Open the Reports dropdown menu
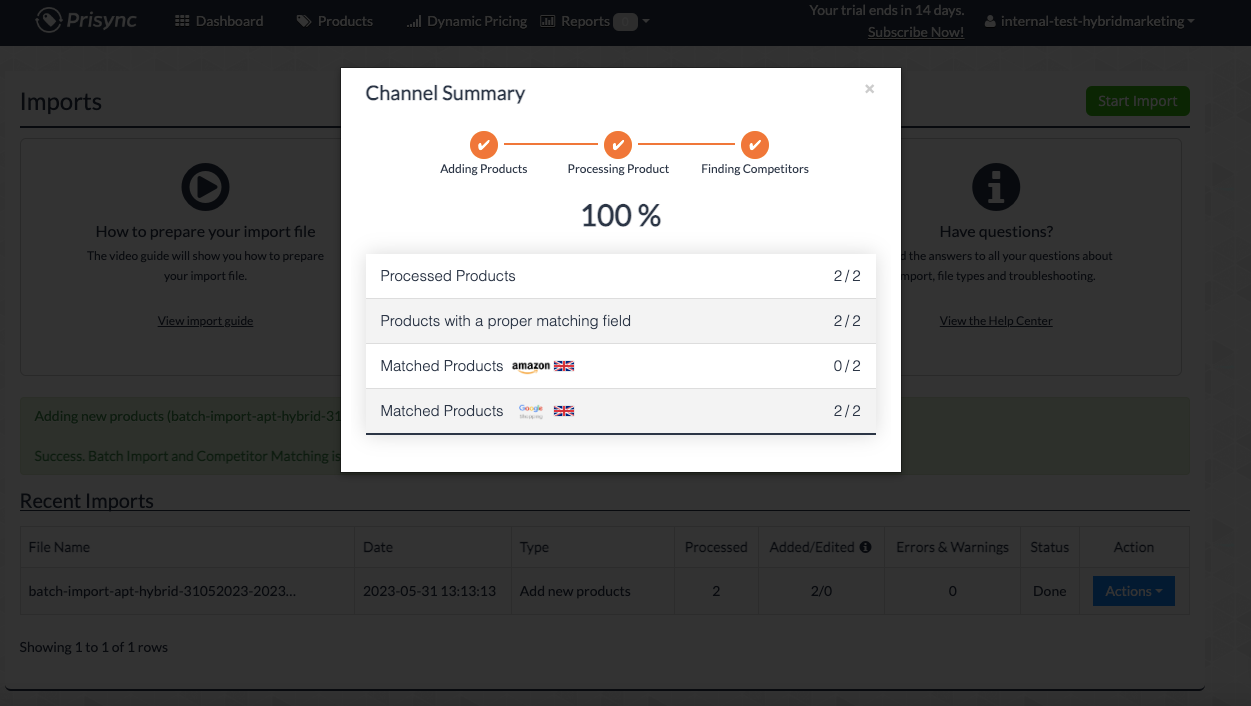The image size is (1251, 706). point(594,21)
